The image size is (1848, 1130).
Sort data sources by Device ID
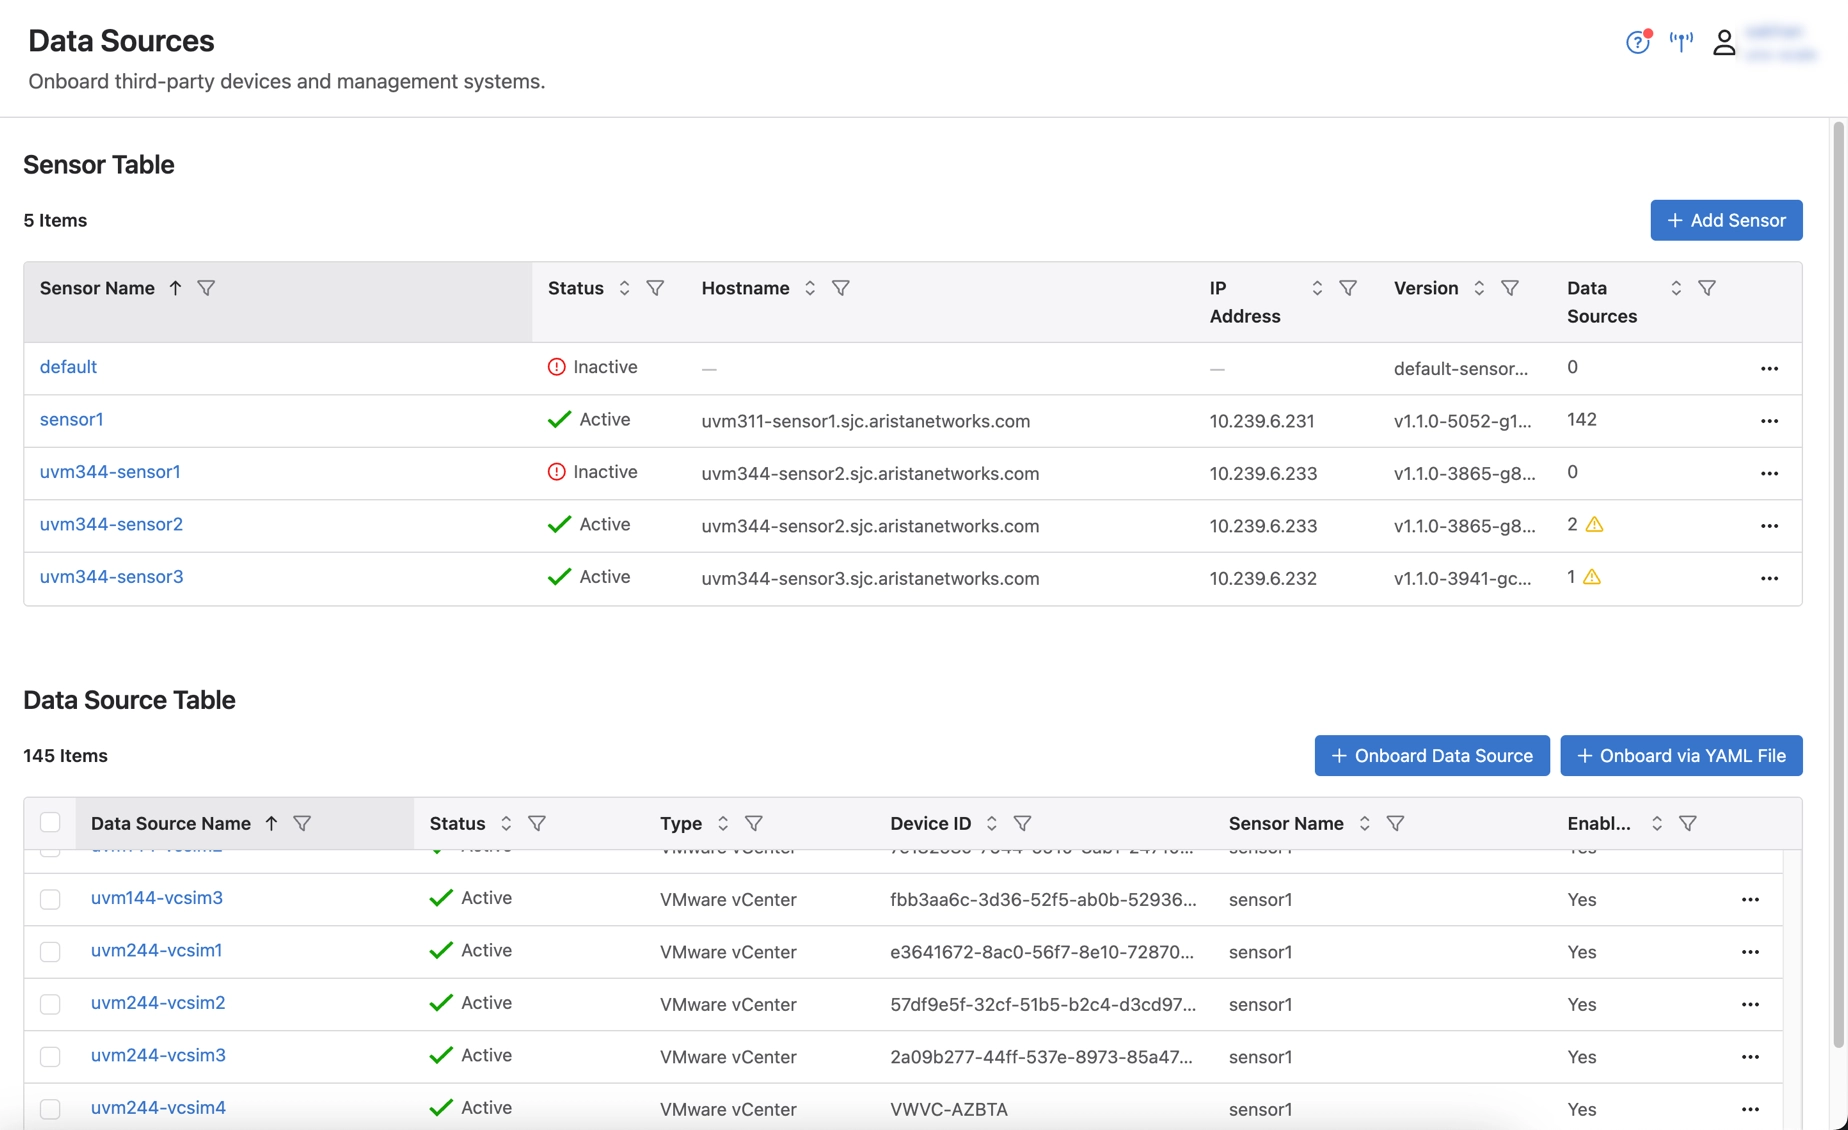(991, 823)
